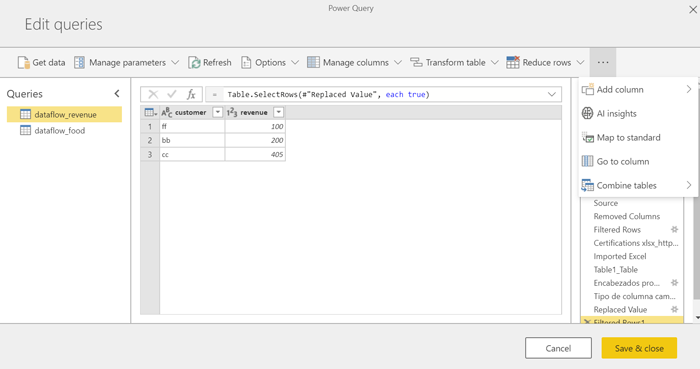Image resolution: width=700 pixels, height=369 pixels.
Task: Click revenue cell 100
Action: click(x=255, y=126)
